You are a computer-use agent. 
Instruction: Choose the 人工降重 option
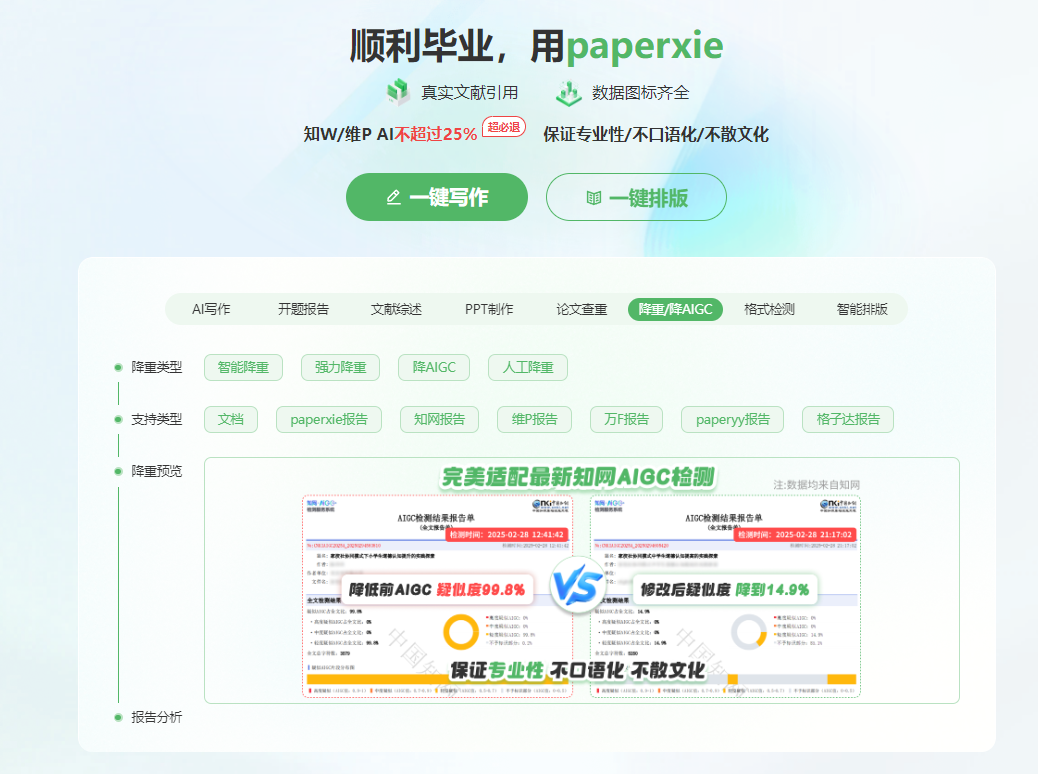[x=527, y=367]
